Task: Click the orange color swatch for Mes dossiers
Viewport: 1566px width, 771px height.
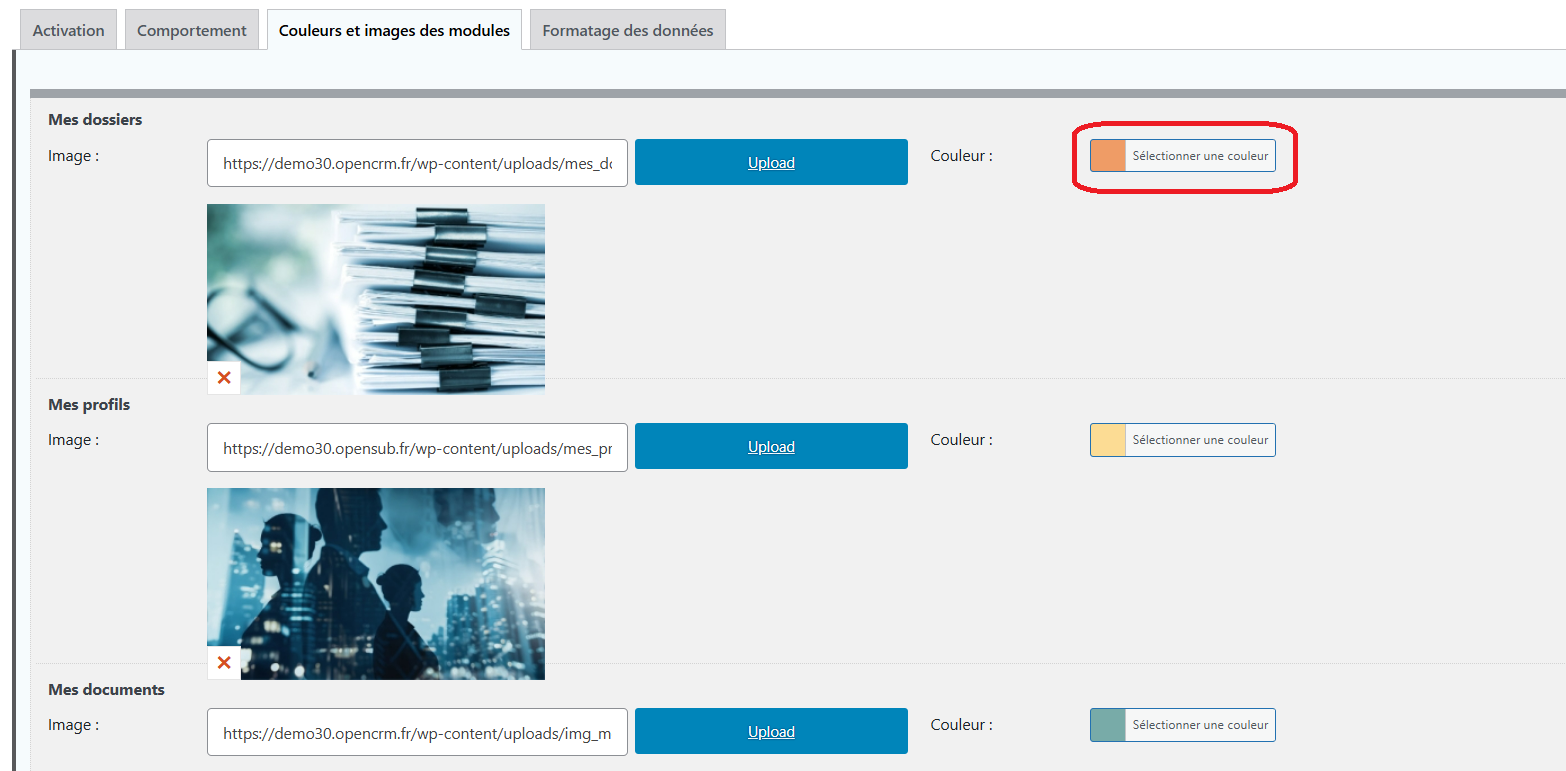Action: click(x=1108, y=156)
